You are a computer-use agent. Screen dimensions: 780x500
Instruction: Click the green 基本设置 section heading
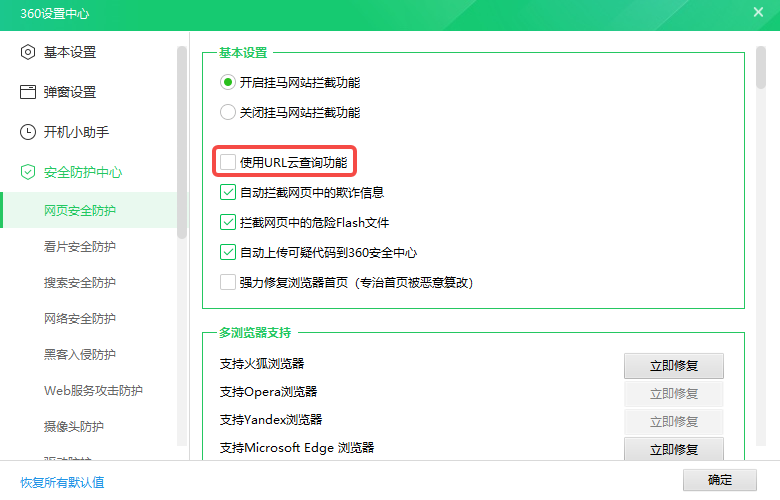pyautogui.click(x=243, y=52)
